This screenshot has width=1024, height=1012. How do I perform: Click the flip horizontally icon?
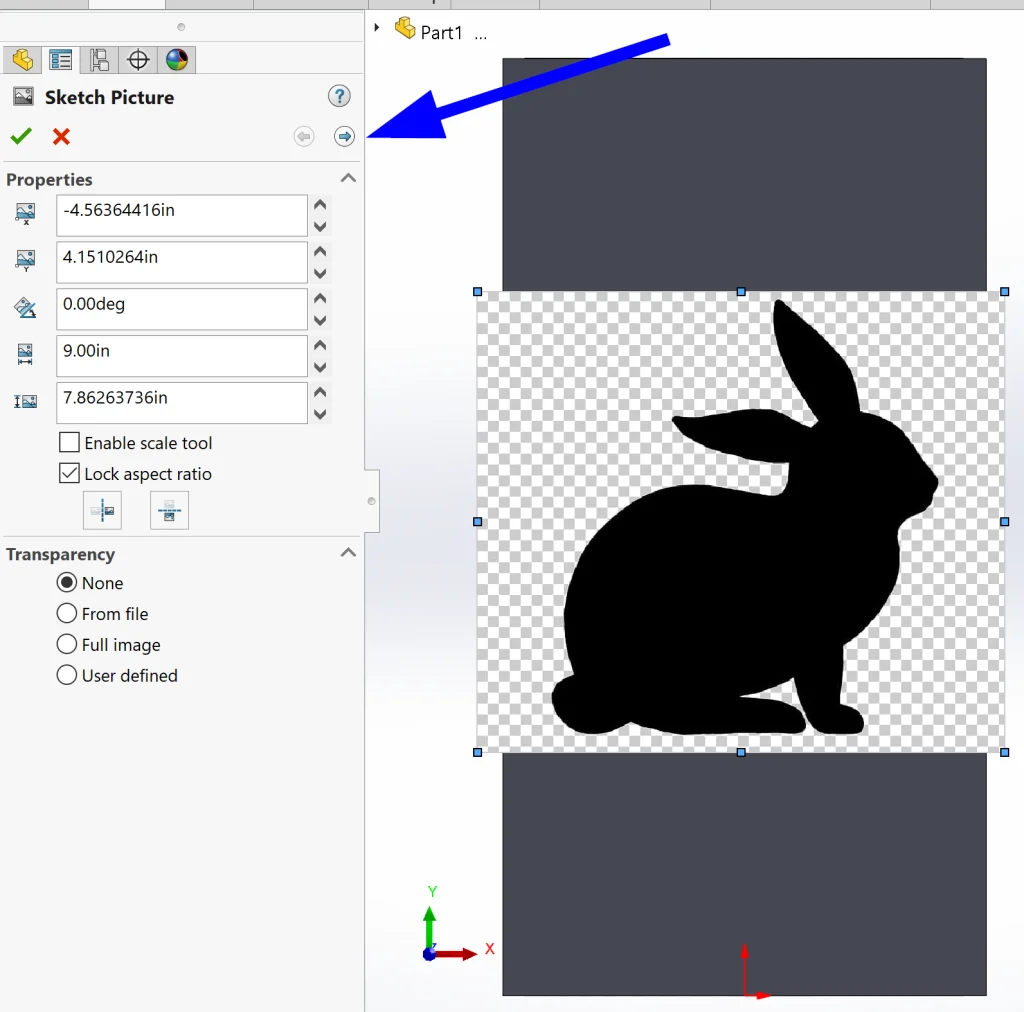click(x=103, y=511)
